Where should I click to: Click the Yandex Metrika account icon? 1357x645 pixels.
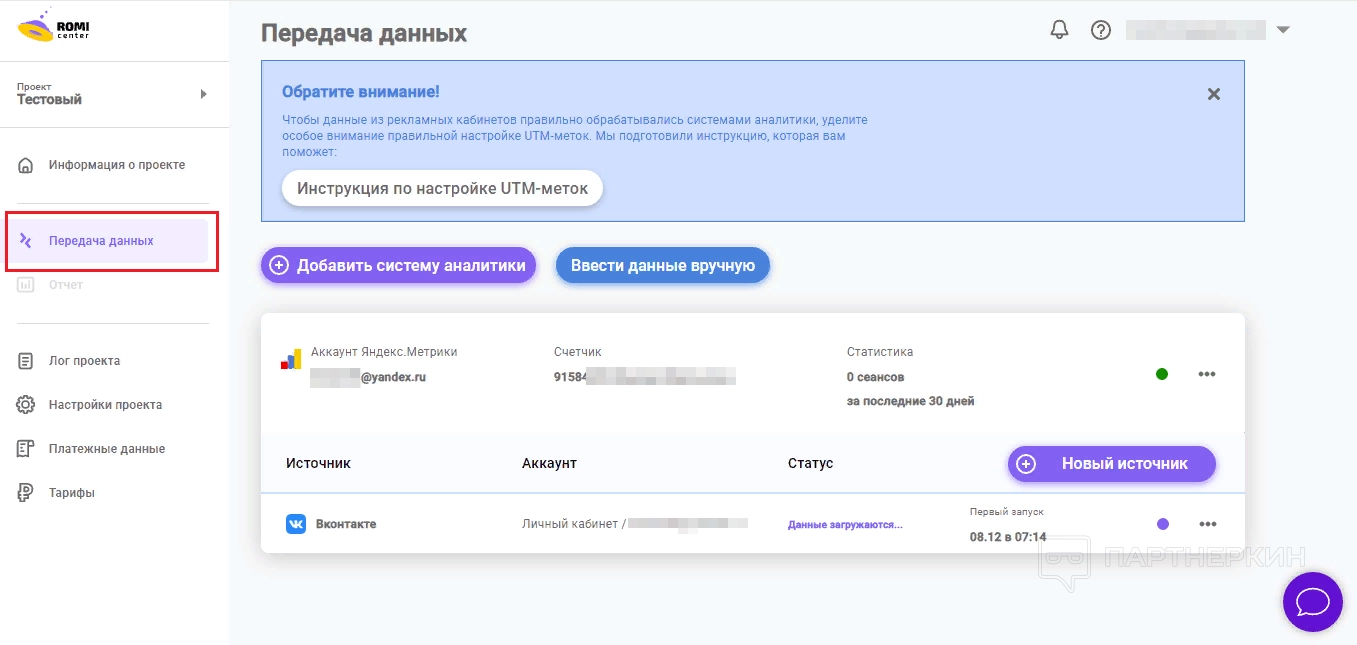(291, 361)
